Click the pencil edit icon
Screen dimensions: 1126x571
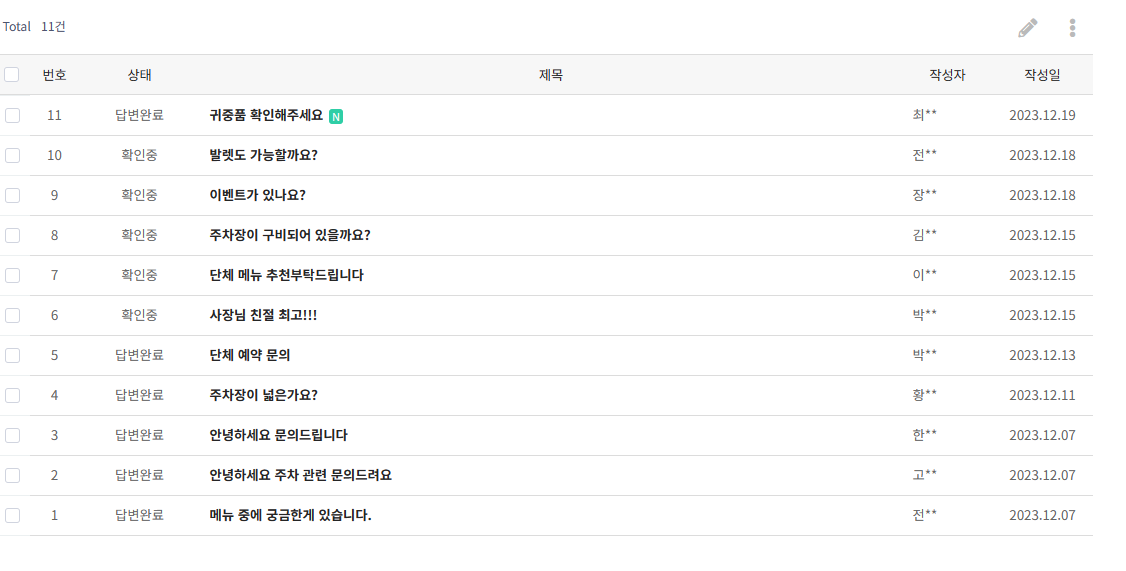click(x=1028, y=28)
